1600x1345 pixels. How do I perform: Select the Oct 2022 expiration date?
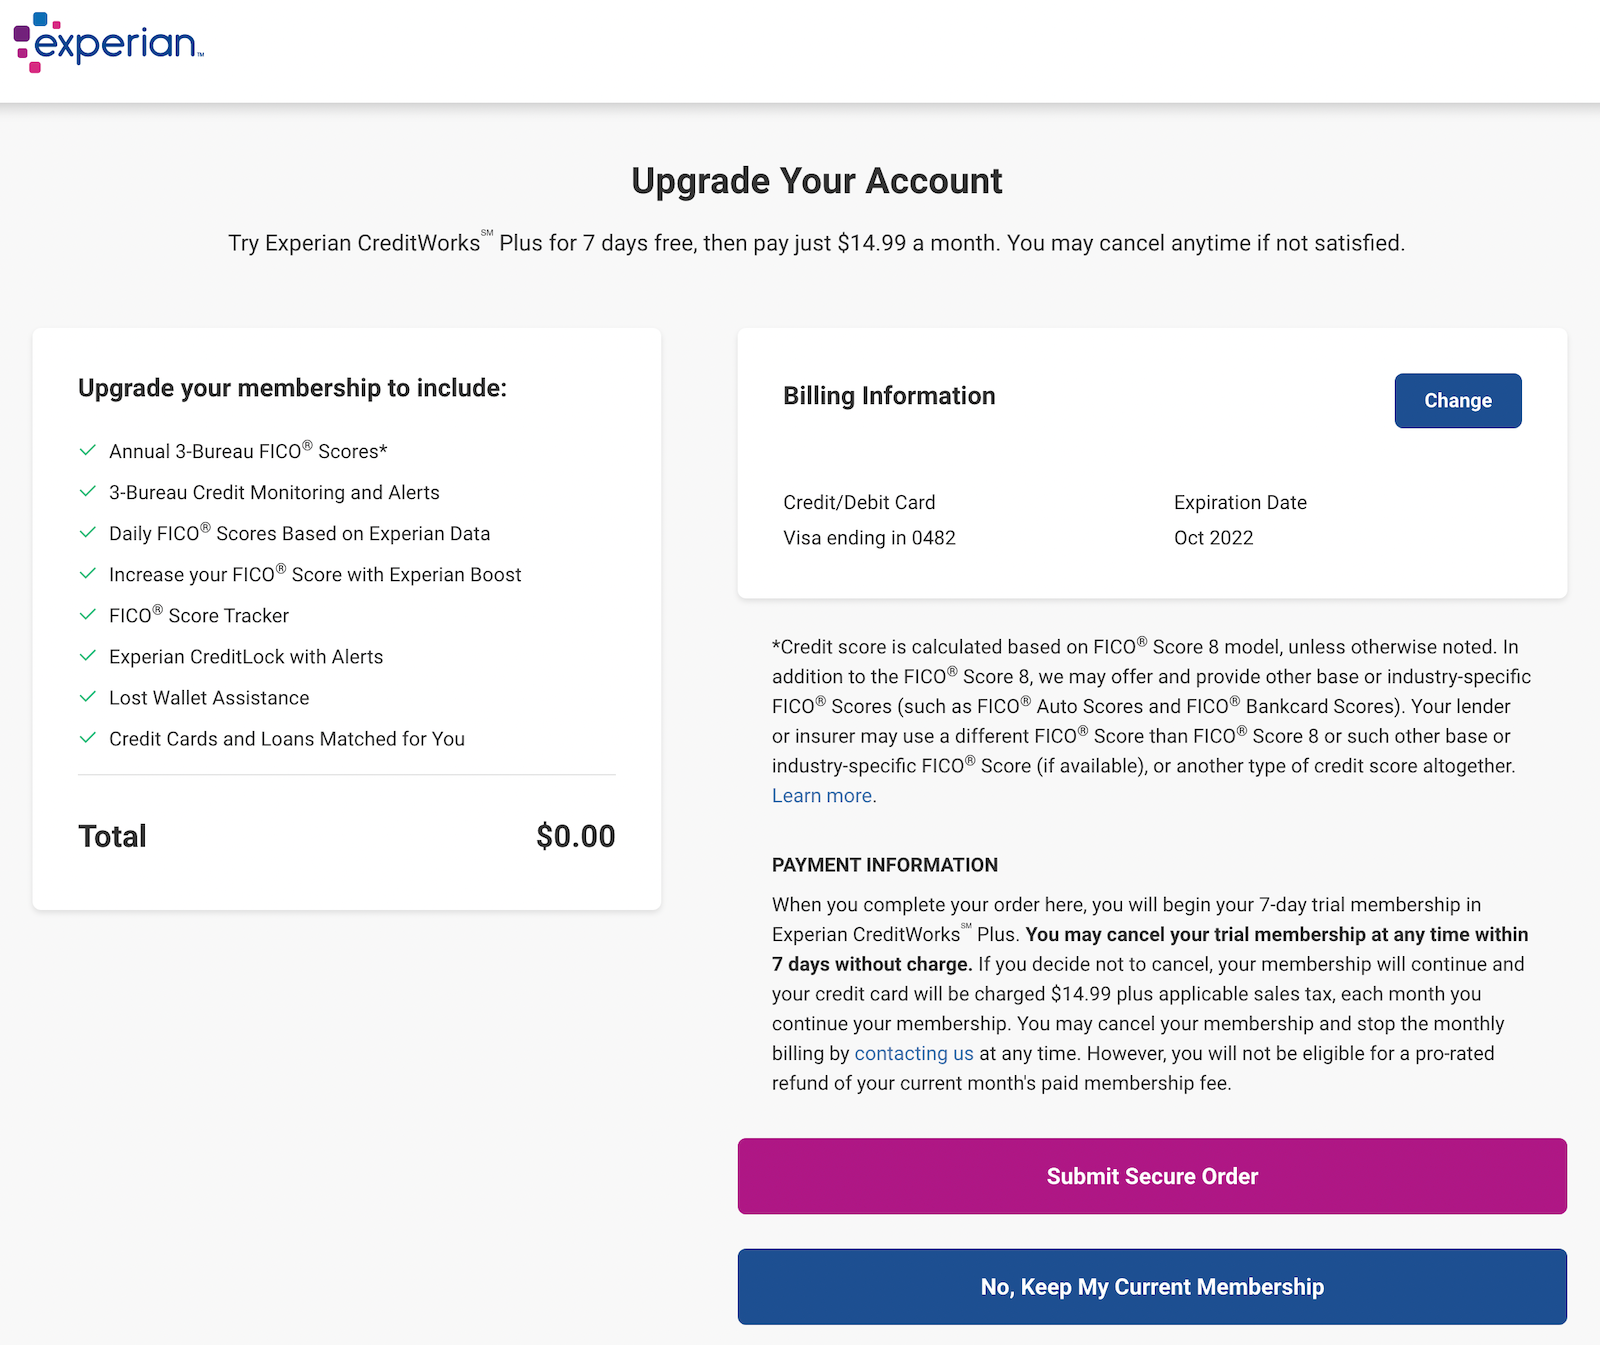1213,537
